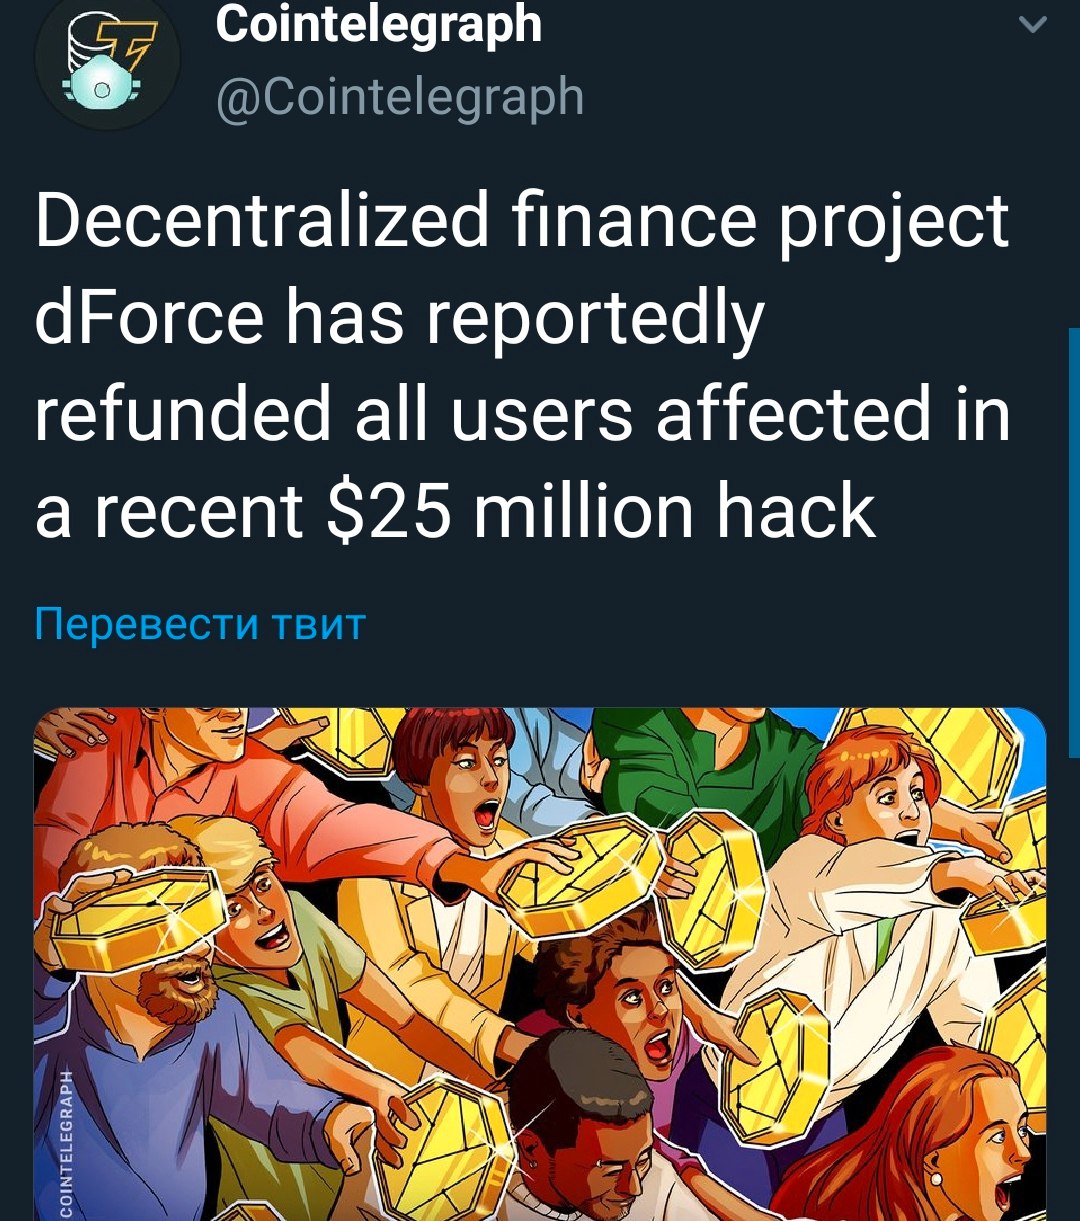Open the attached crowd illustration
Screen dimensions: 1080x1221
click(x=540, y=964)
